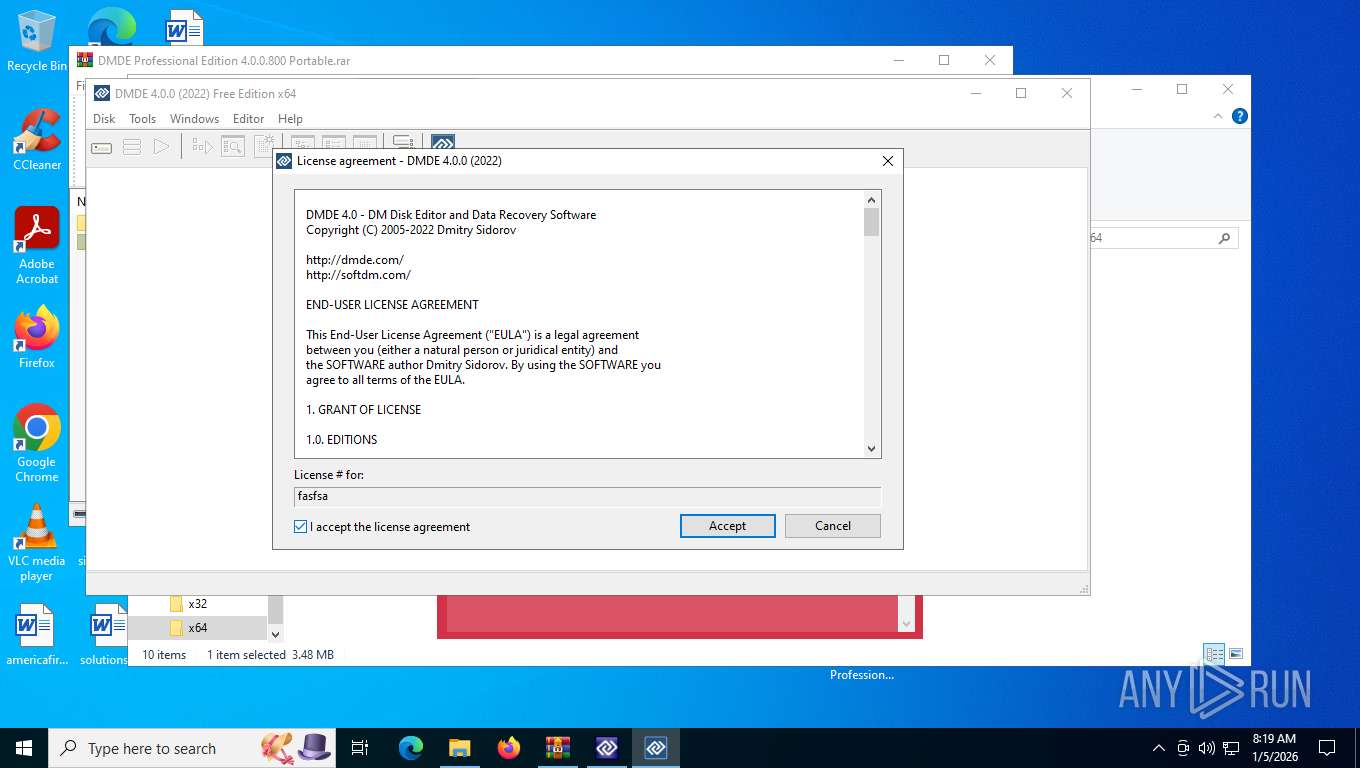Click the play-arrow toolbar icon in DMDE
This screenshot has height=768, width=1360.
[x=161, y=147]
